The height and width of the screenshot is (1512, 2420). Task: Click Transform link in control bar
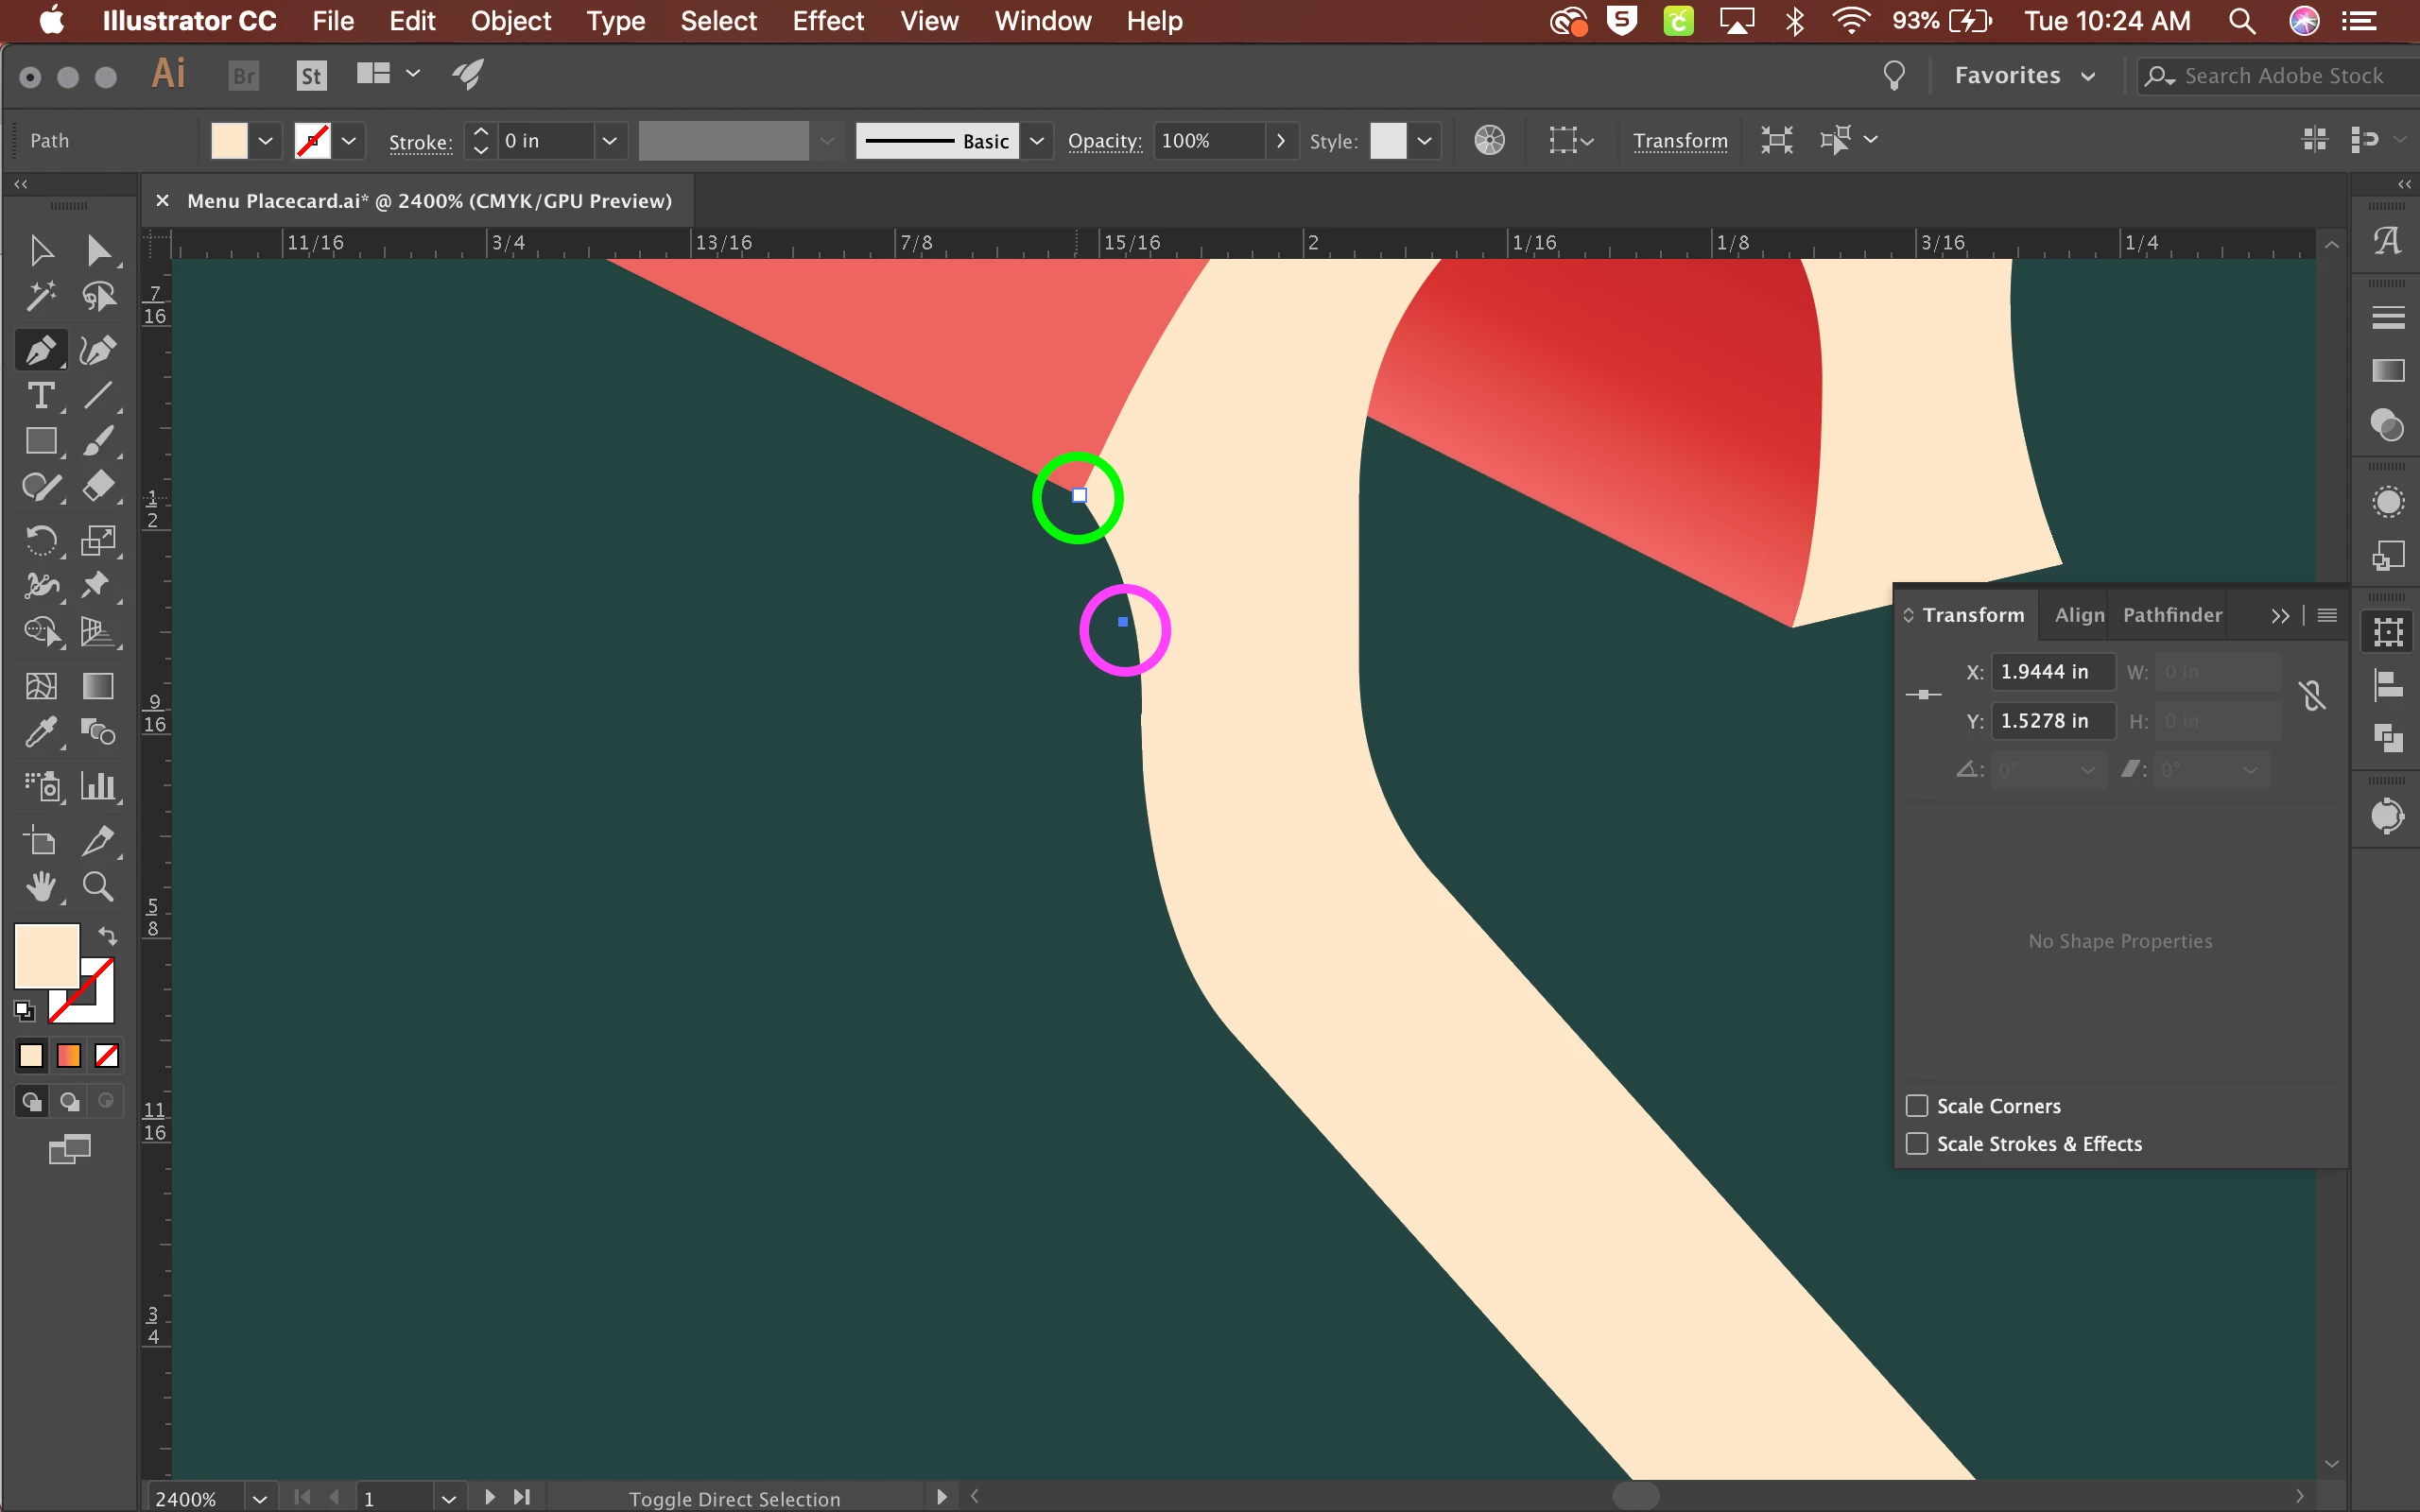click(x=1680, y=141)
